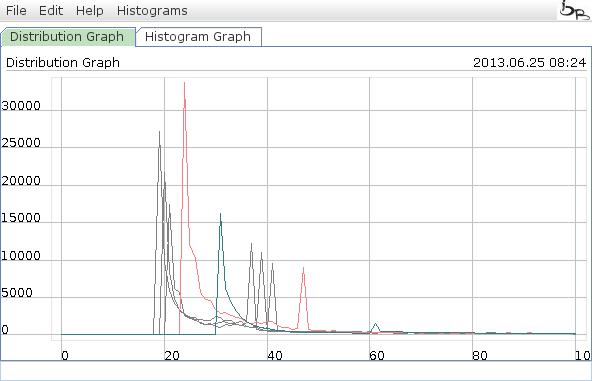Image resolution: width=592 pixels, height=381 pixels.
Task: Click the 30000 y-axis label
Action: [x=21, y=106]
